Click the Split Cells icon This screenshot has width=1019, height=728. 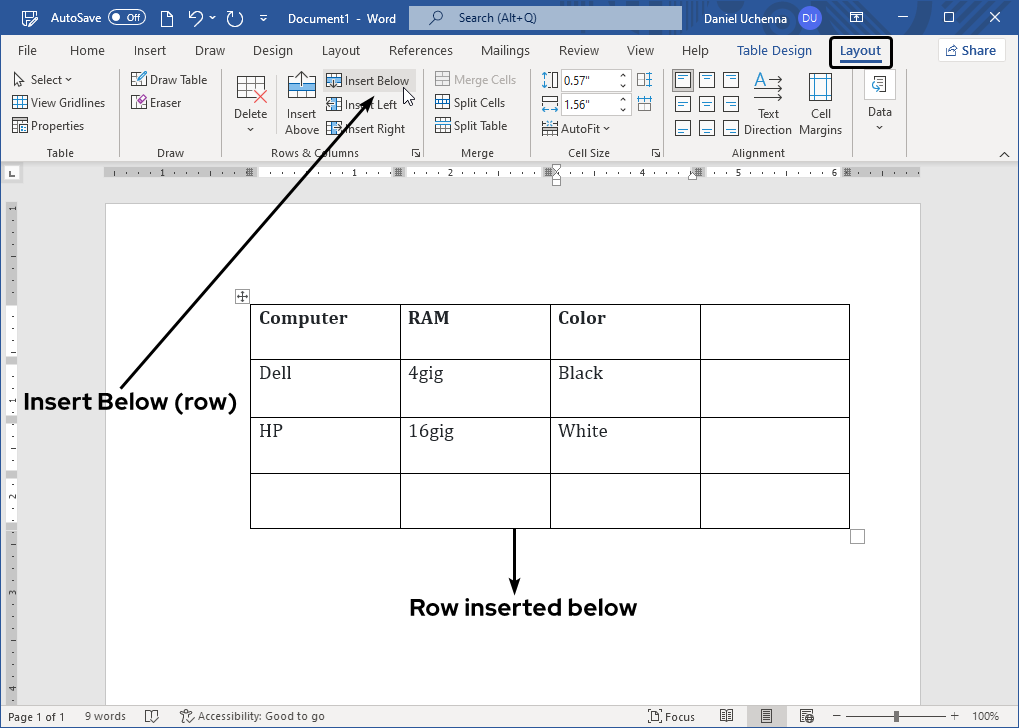pos(443,103)
